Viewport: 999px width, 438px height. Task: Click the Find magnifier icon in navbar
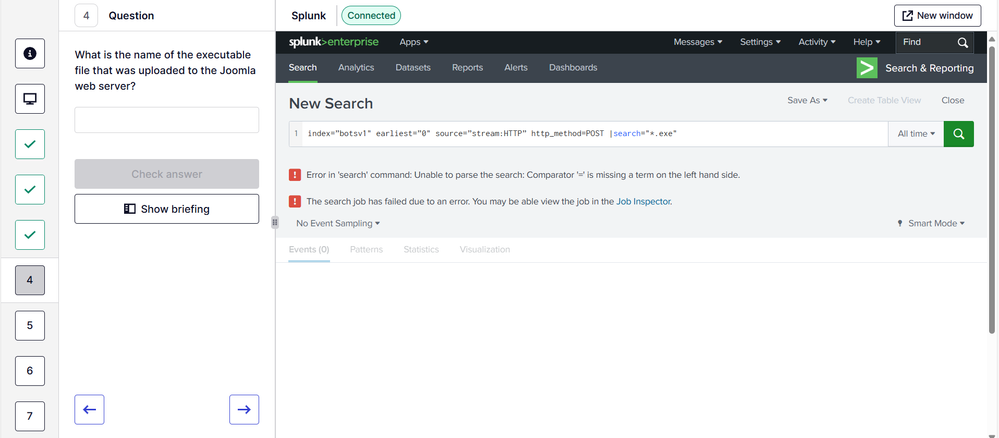pyautogui.click(x=962, y=43)
